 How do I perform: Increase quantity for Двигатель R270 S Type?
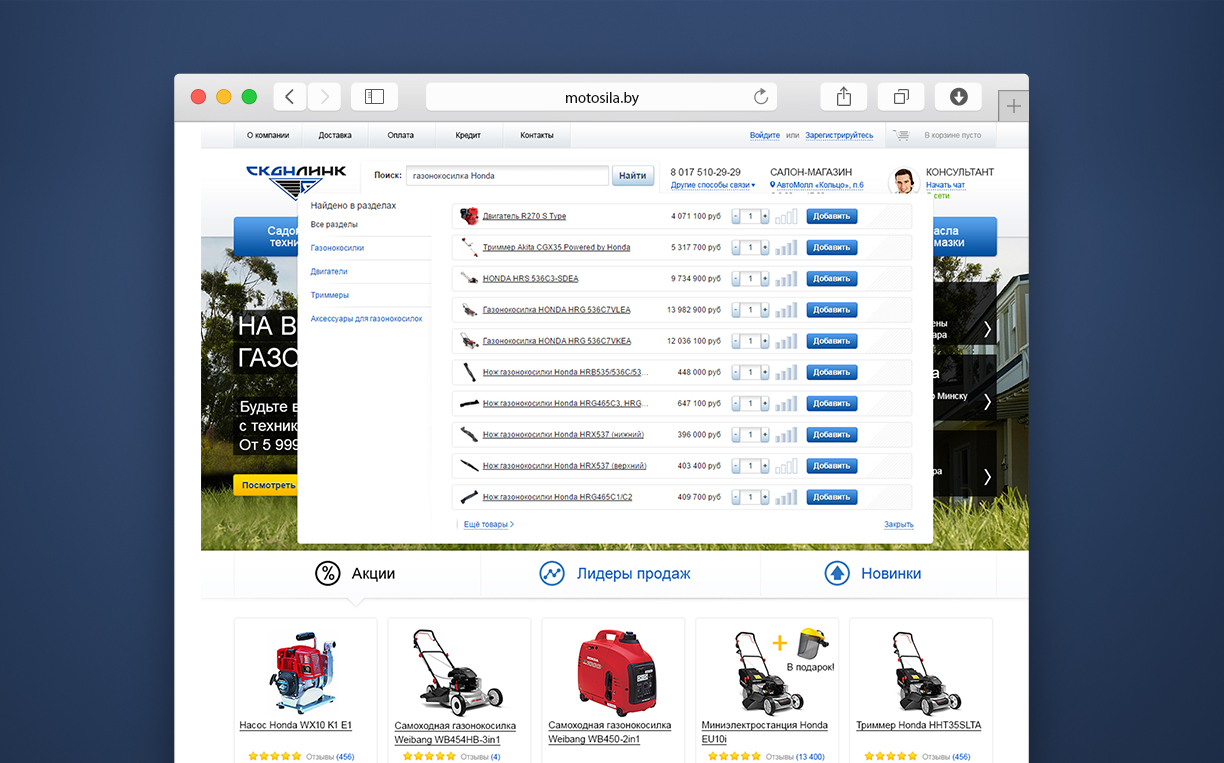click(x=765, y=216)
